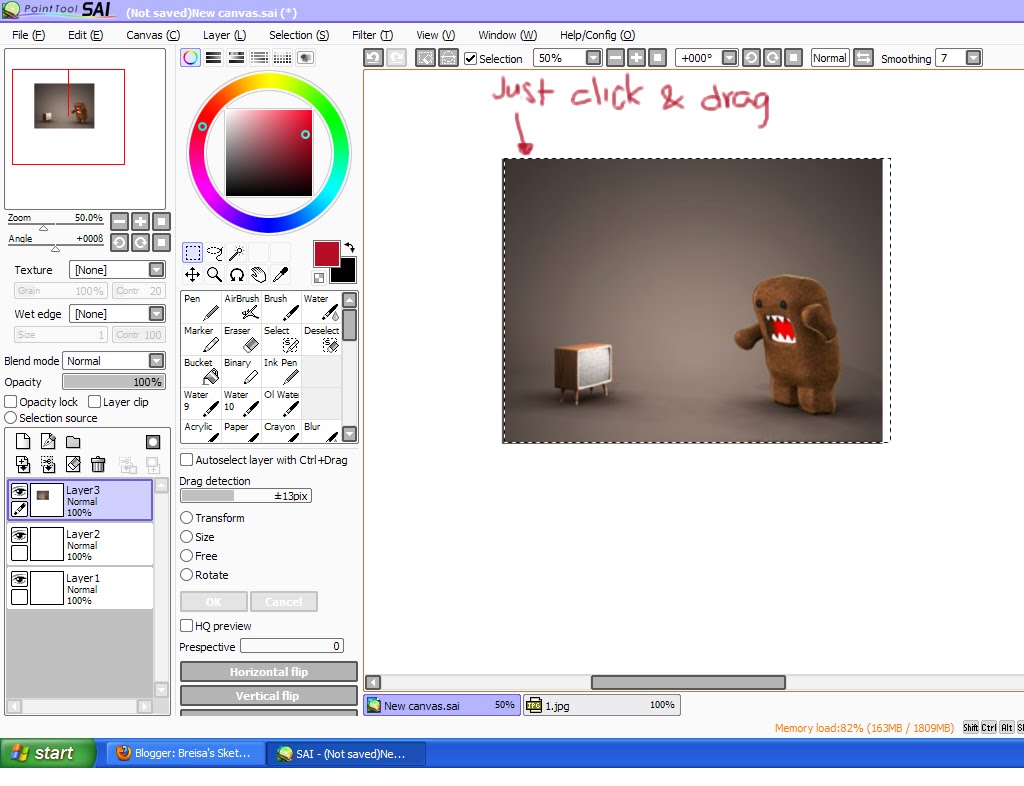This screenshot has width=1024, height=786.
Task: Click the Redo button in toolbar
Action: (x=396, y=58)
